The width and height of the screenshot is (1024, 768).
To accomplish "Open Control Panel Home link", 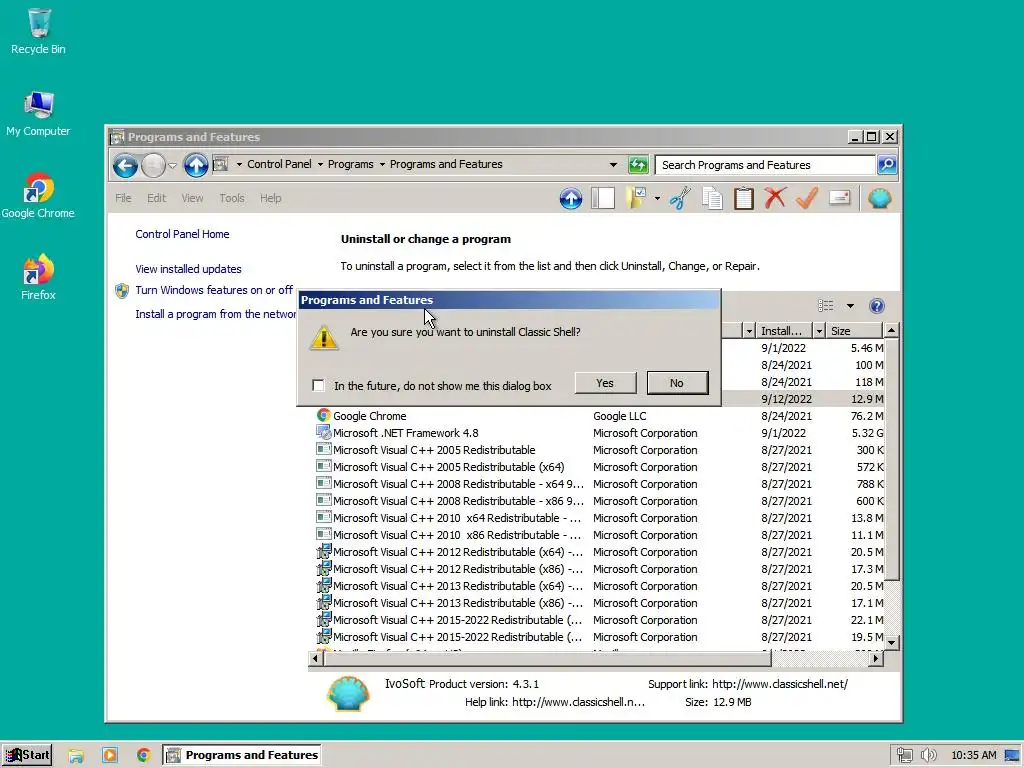I will tap(182, 234).
